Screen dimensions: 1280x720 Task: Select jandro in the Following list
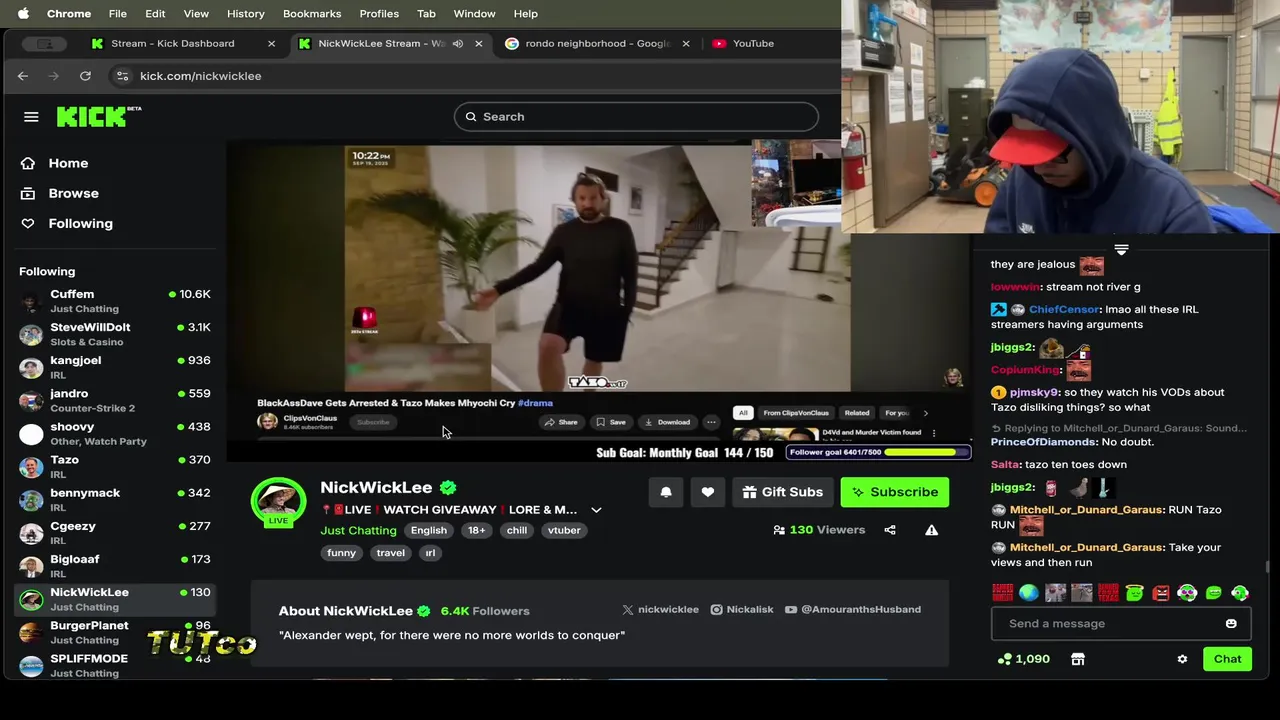pyautogui.click(x=115, y=400)
